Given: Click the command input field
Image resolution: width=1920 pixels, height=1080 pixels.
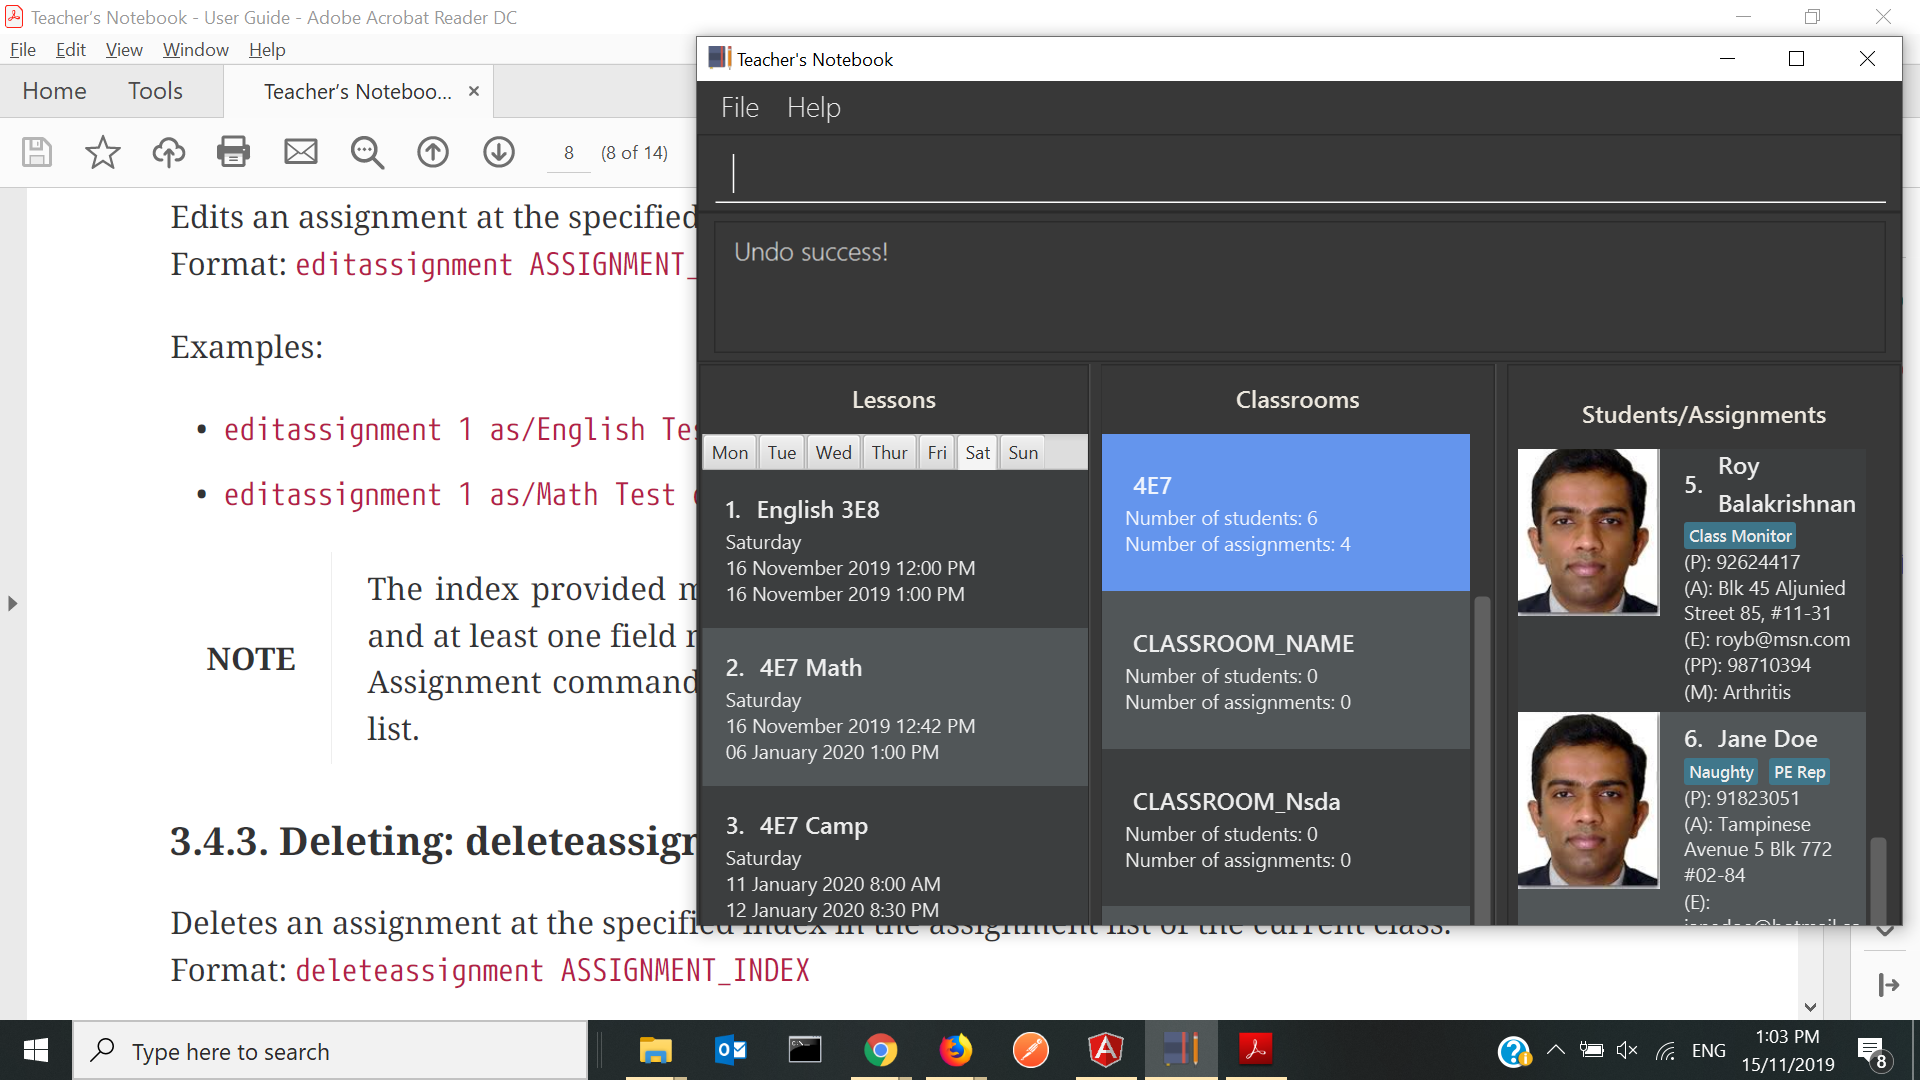Looking at the screenshot, I should (x=1300, y=174).
